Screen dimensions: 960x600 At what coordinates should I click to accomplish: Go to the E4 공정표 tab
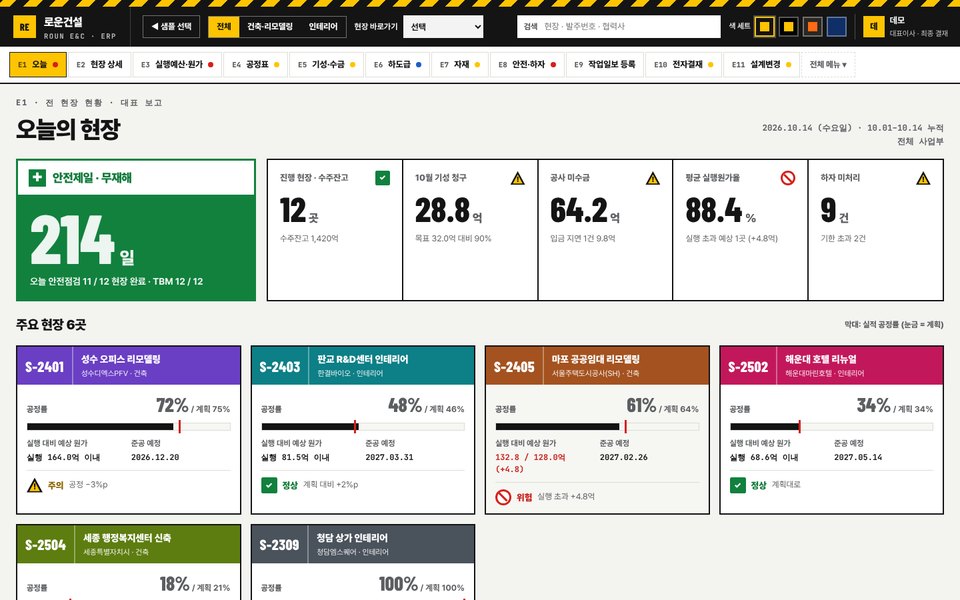point(255,64)
